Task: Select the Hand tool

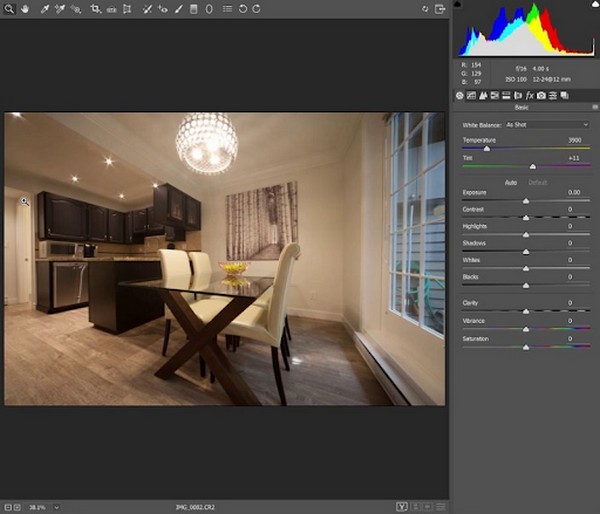Action: 24,8
